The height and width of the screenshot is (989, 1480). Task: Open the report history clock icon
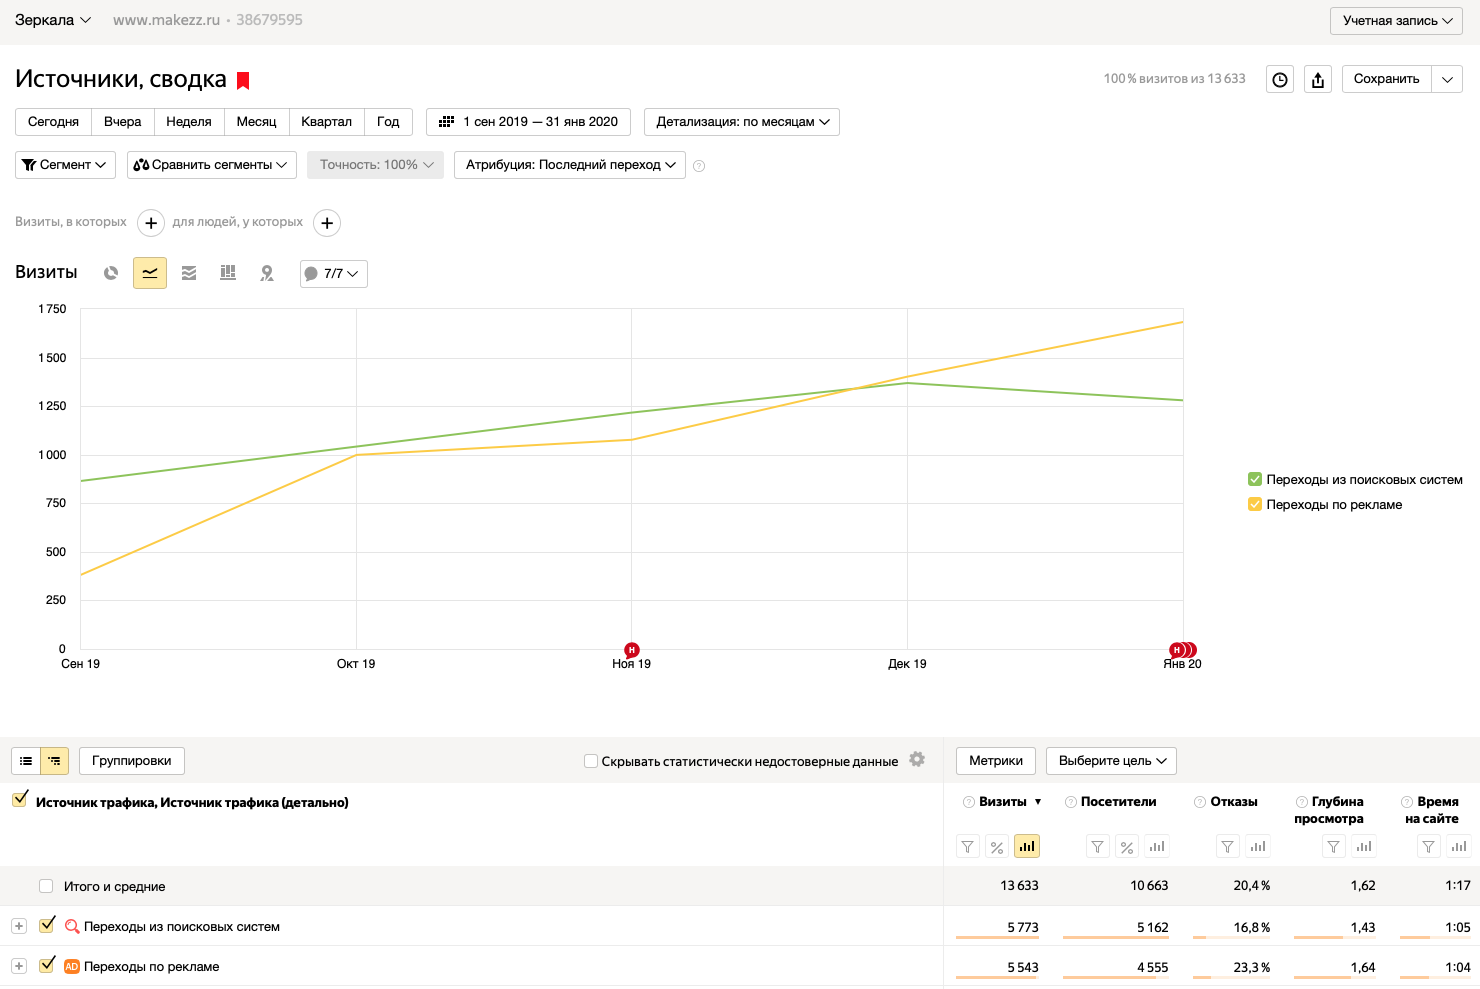pyautogui.click(x=1280, y=80)
